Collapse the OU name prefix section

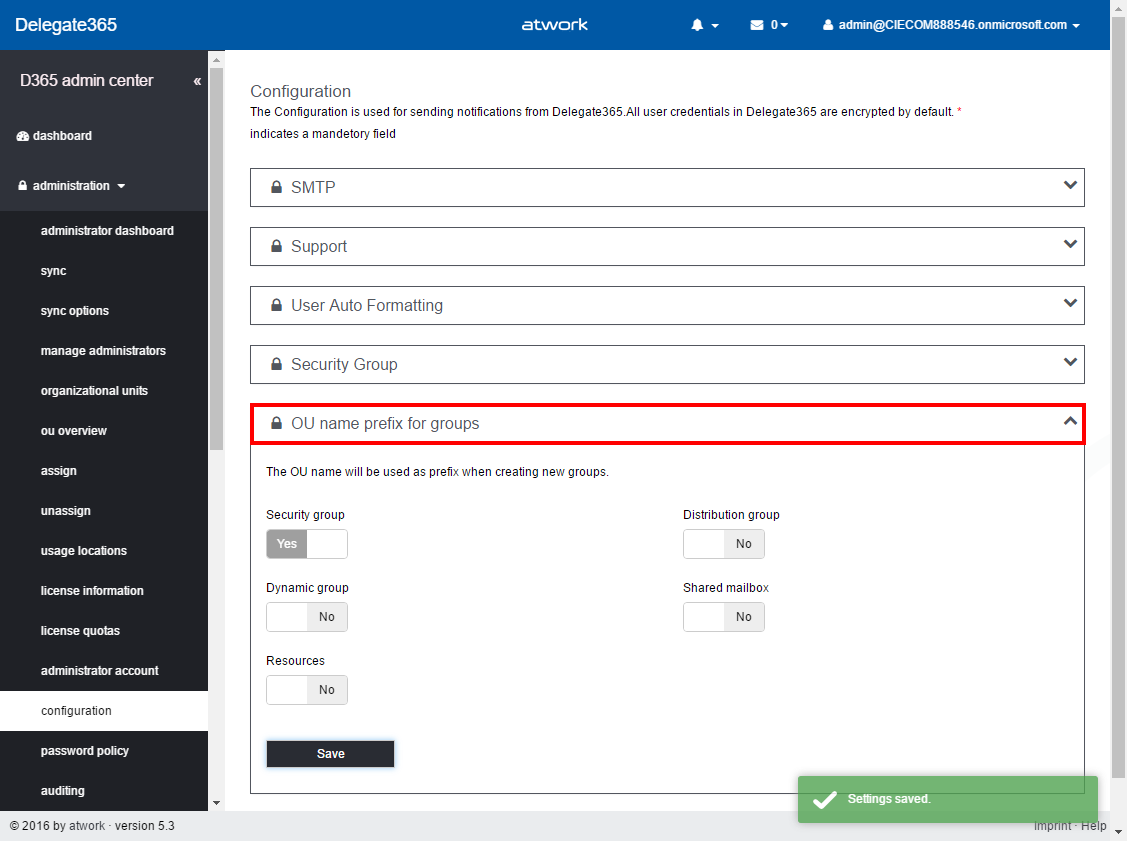1070,422
